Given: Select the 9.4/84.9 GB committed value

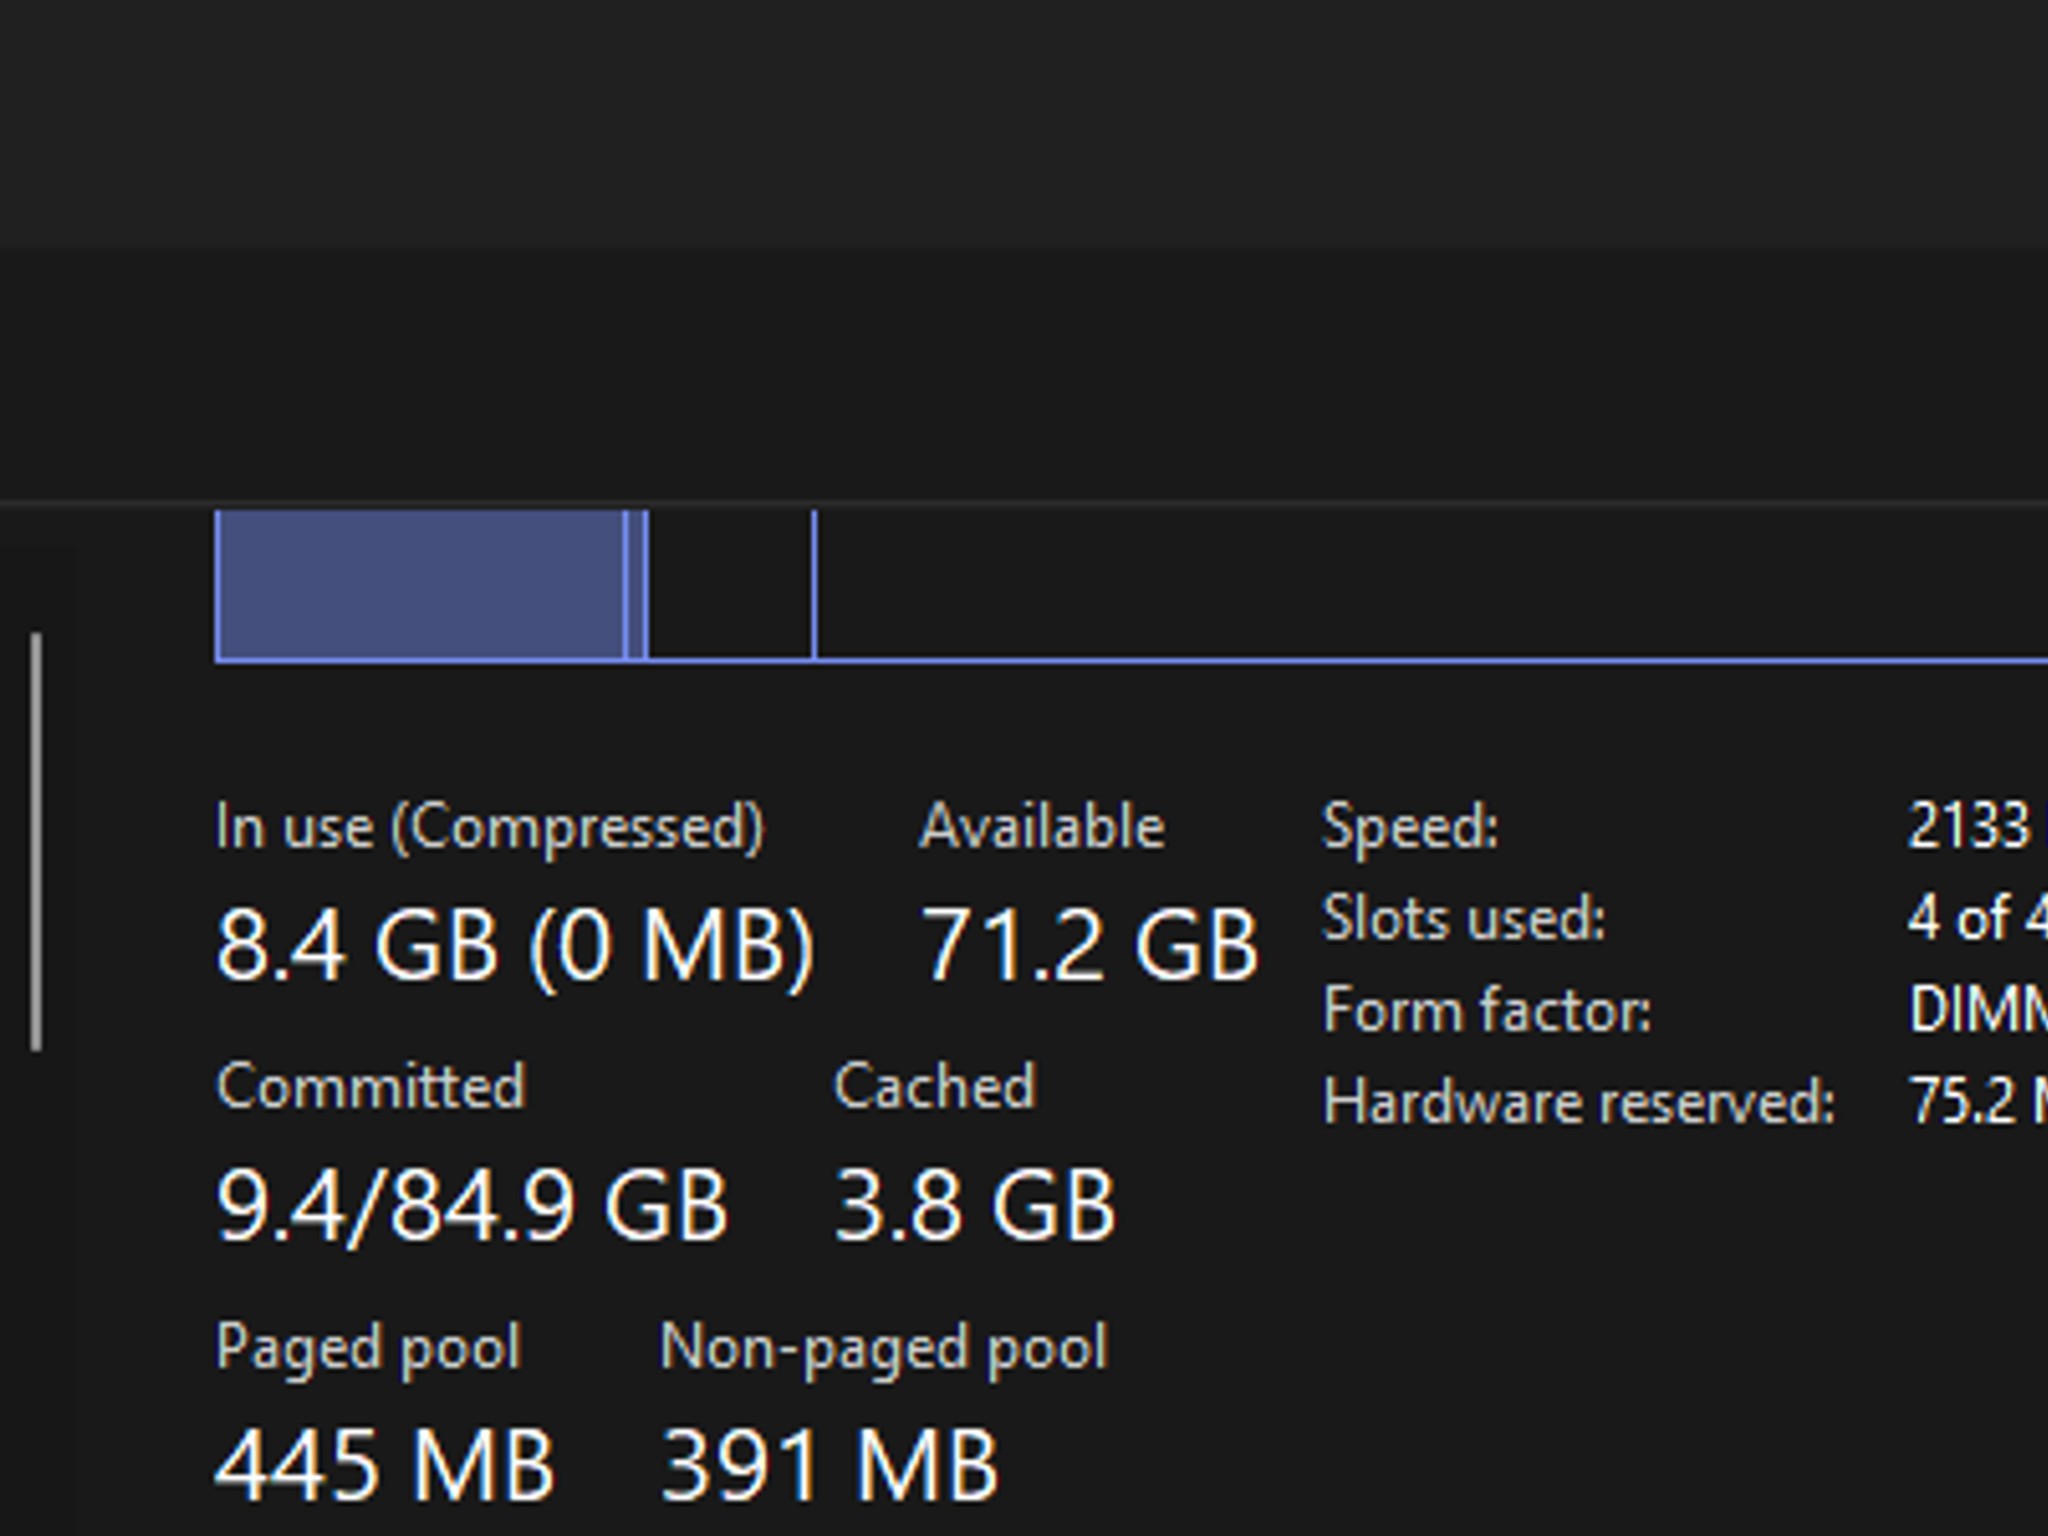Looking at the screenshot, I should click(x=471, y=1206).
